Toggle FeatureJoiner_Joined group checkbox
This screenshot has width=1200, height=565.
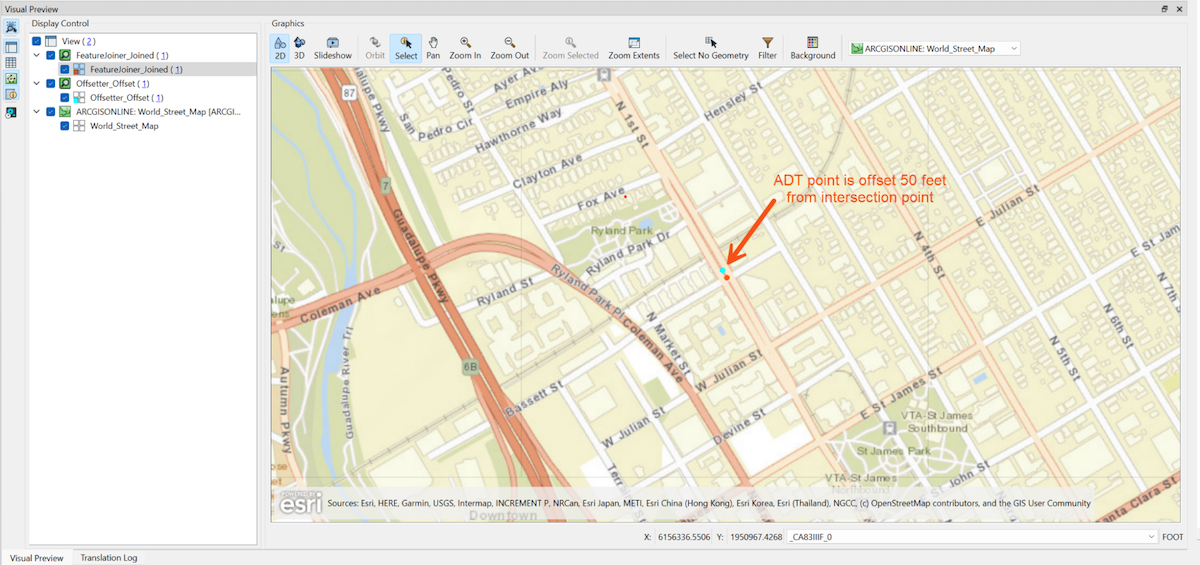click(51, 55)
